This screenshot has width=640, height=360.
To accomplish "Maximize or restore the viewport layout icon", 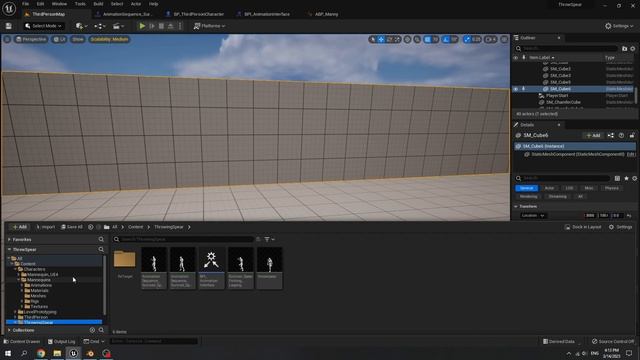I will (x=504, y=40).
